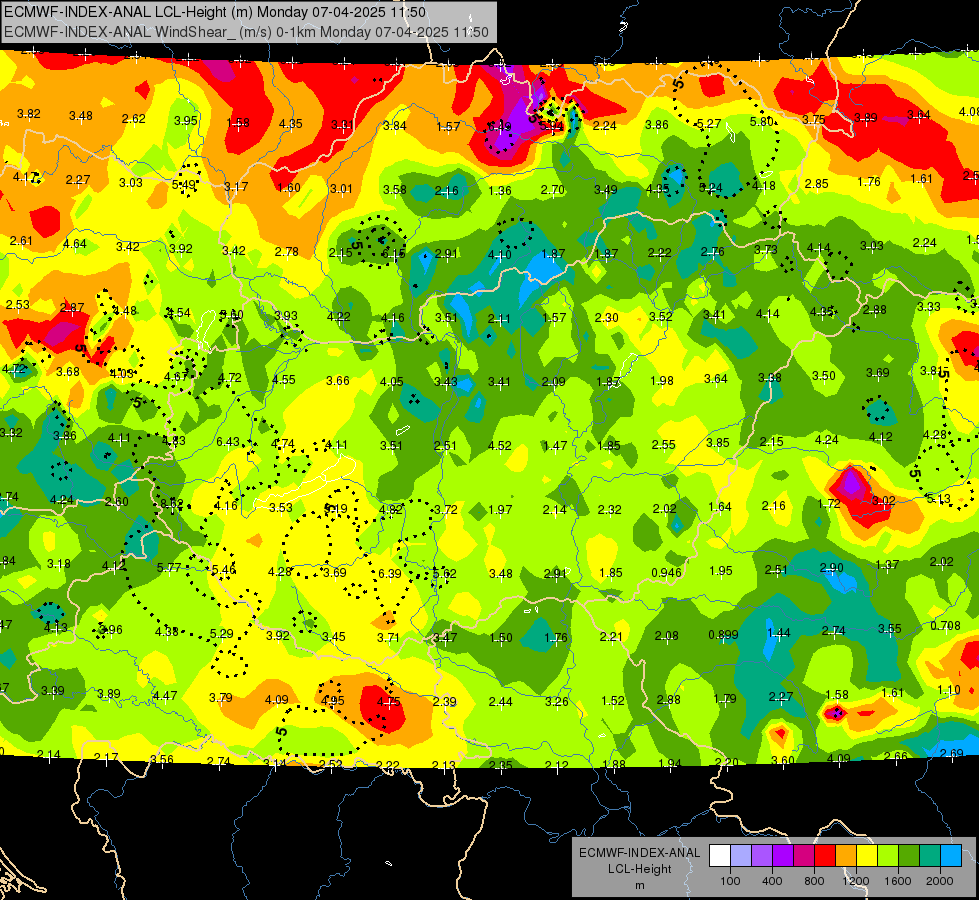Image resolution: width=979 pixels, height=900 pixels.
Task: Click the LCL-Height legend title text
Action: 639,869
